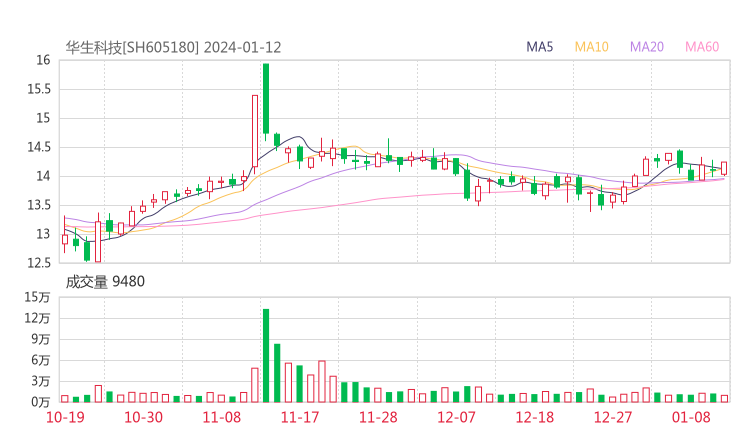740x440 pixels.
Task: Select the 华生科技[SH605180] 2024-01-12 chart title
Action: coord(173,47)
